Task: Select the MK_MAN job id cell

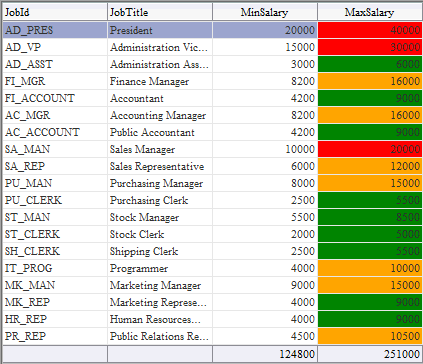Action: 55,285
